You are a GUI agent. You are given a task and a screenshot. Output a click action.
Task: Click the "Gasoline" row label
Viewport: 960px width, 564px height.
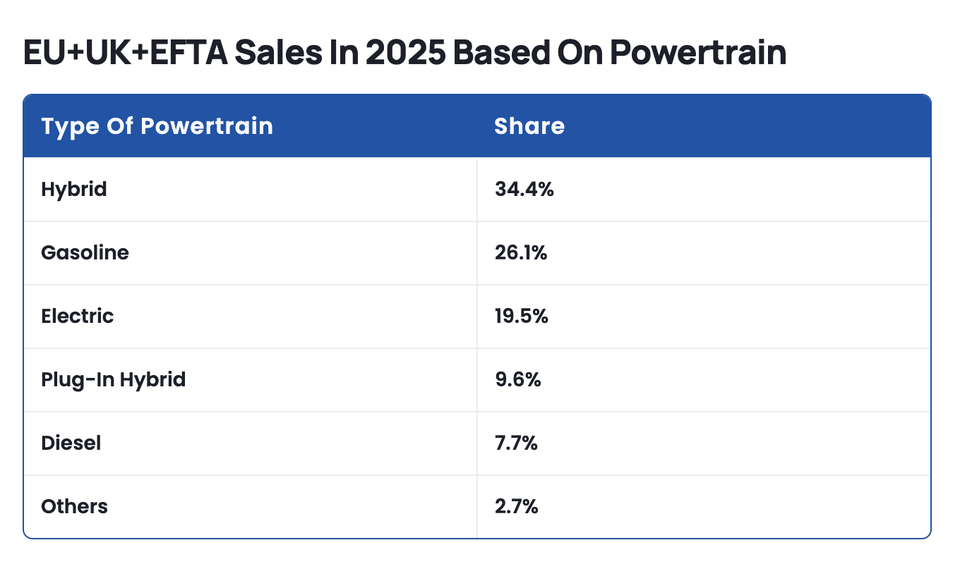click(x=85, y=253)
